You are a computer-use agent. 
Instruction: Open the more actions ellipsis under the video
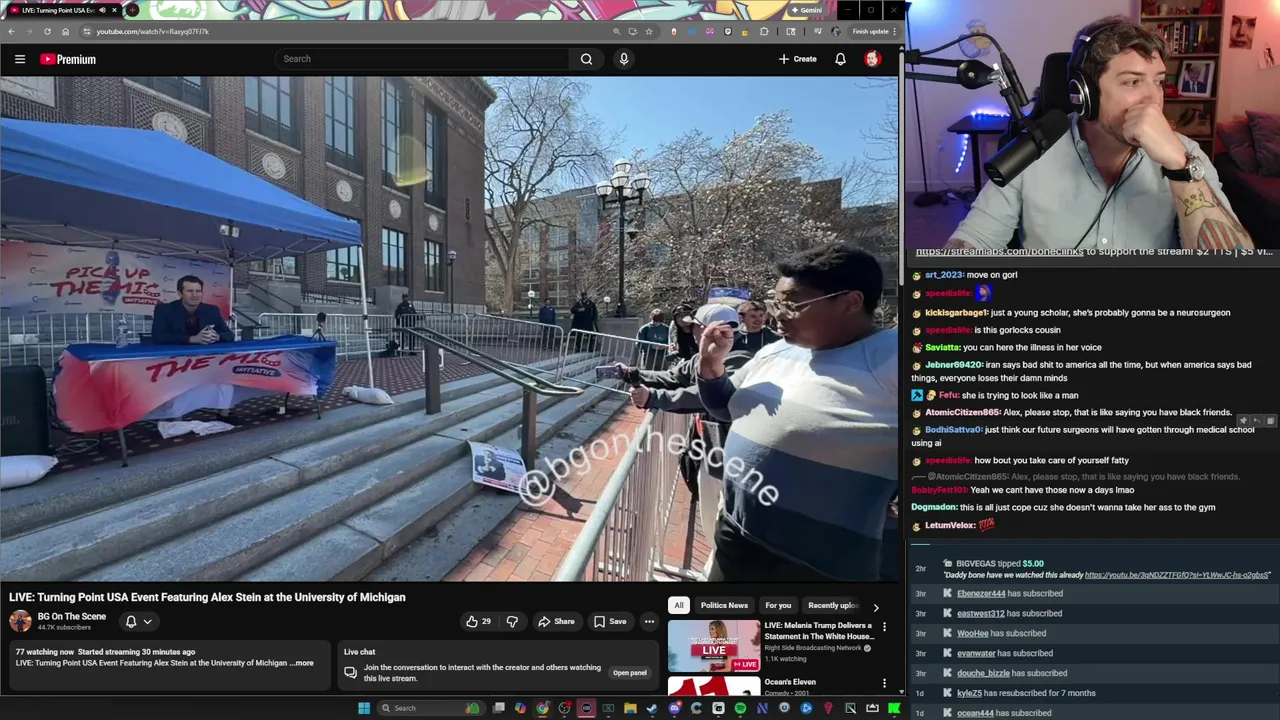649,621
